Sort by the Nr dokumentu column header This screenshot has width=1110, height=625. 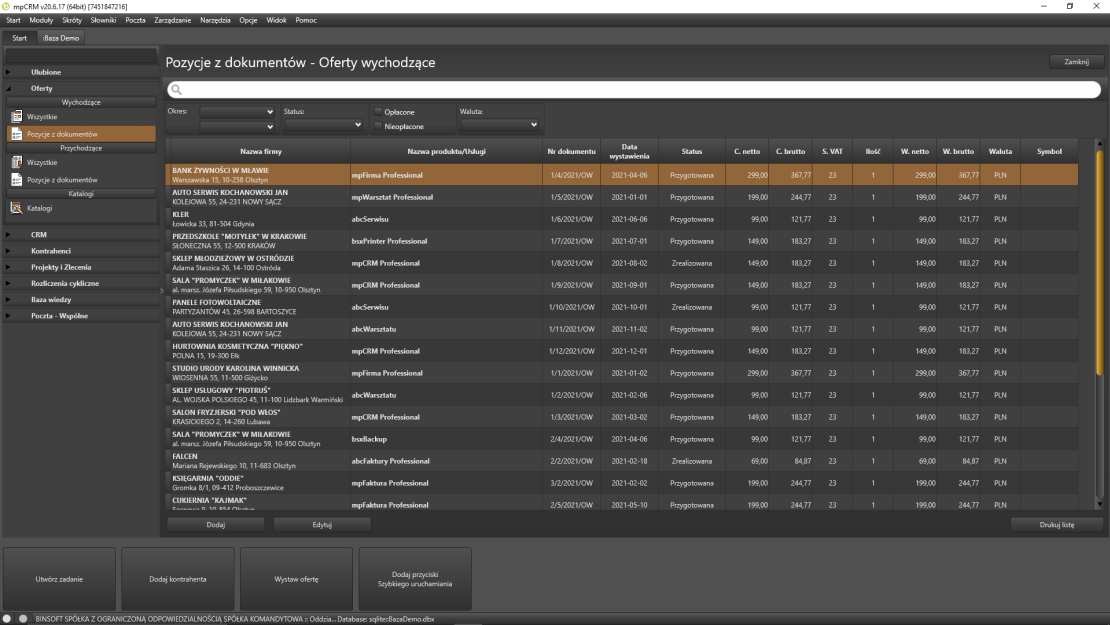(x=571, y=151)
